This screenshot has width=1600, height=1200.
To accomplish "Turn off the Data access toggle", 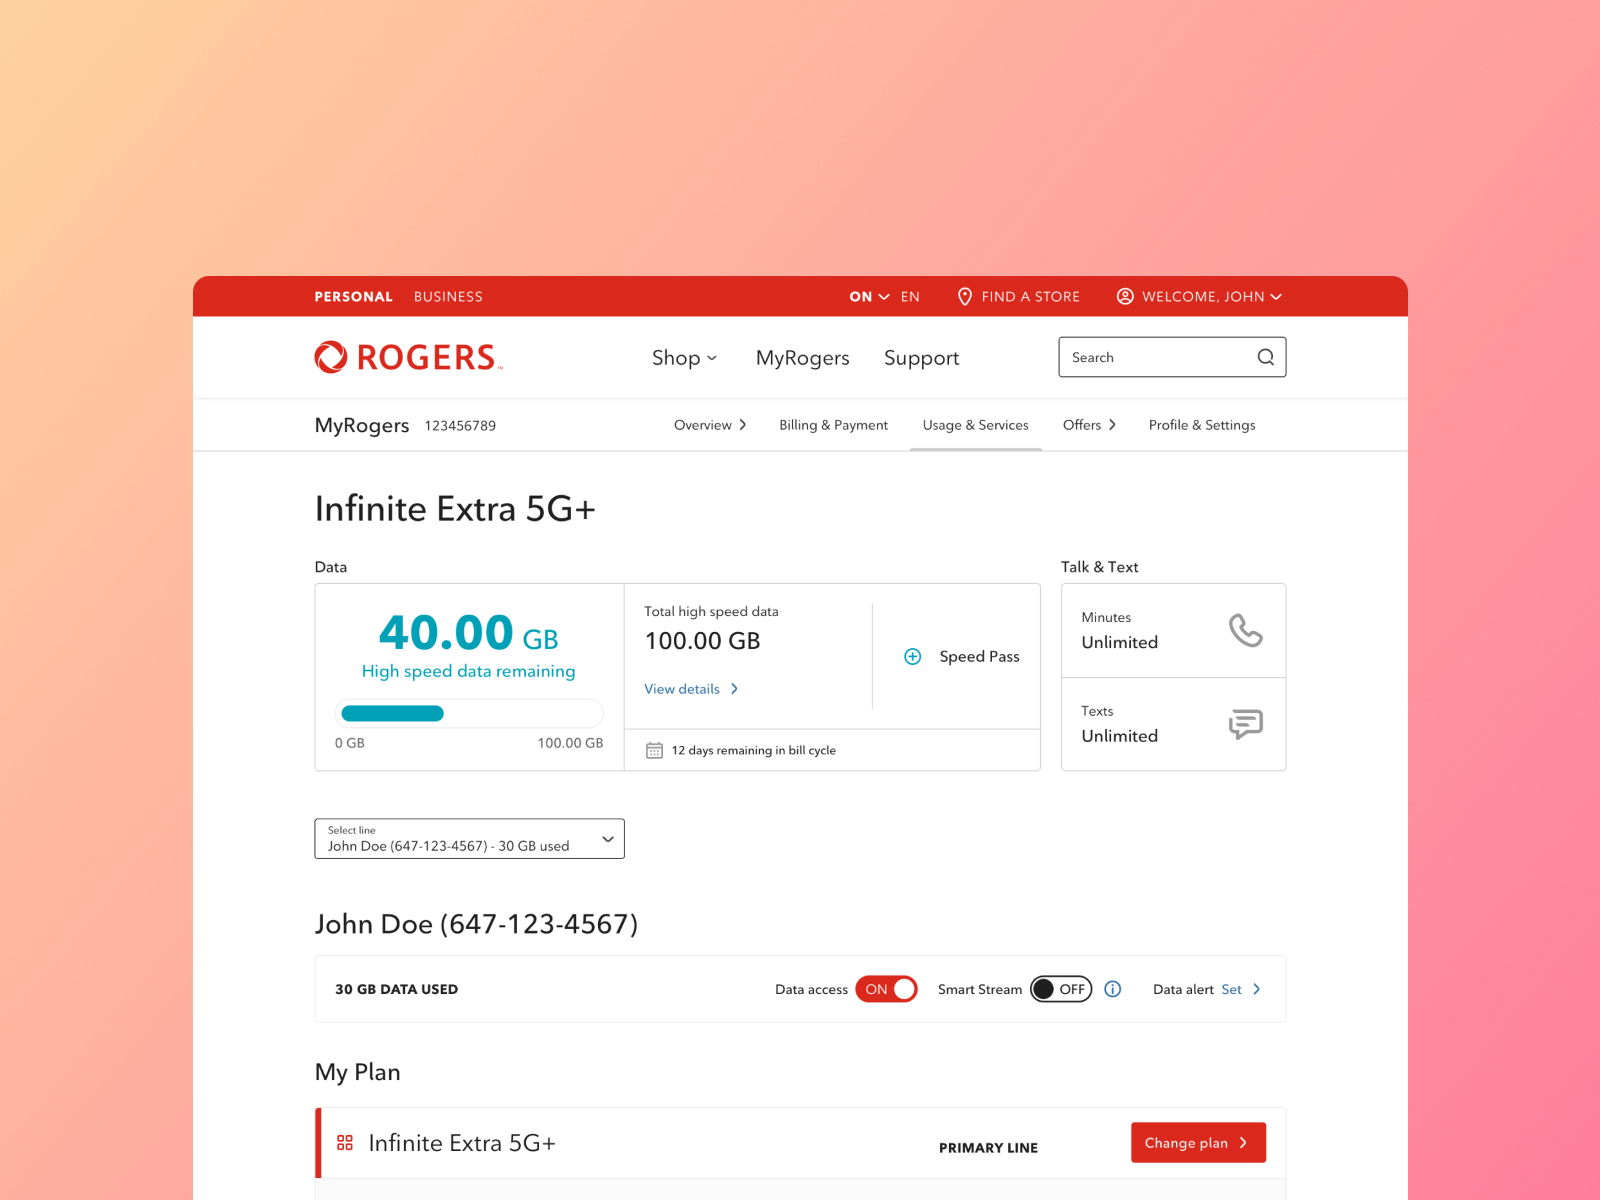I will click(886, 989).
